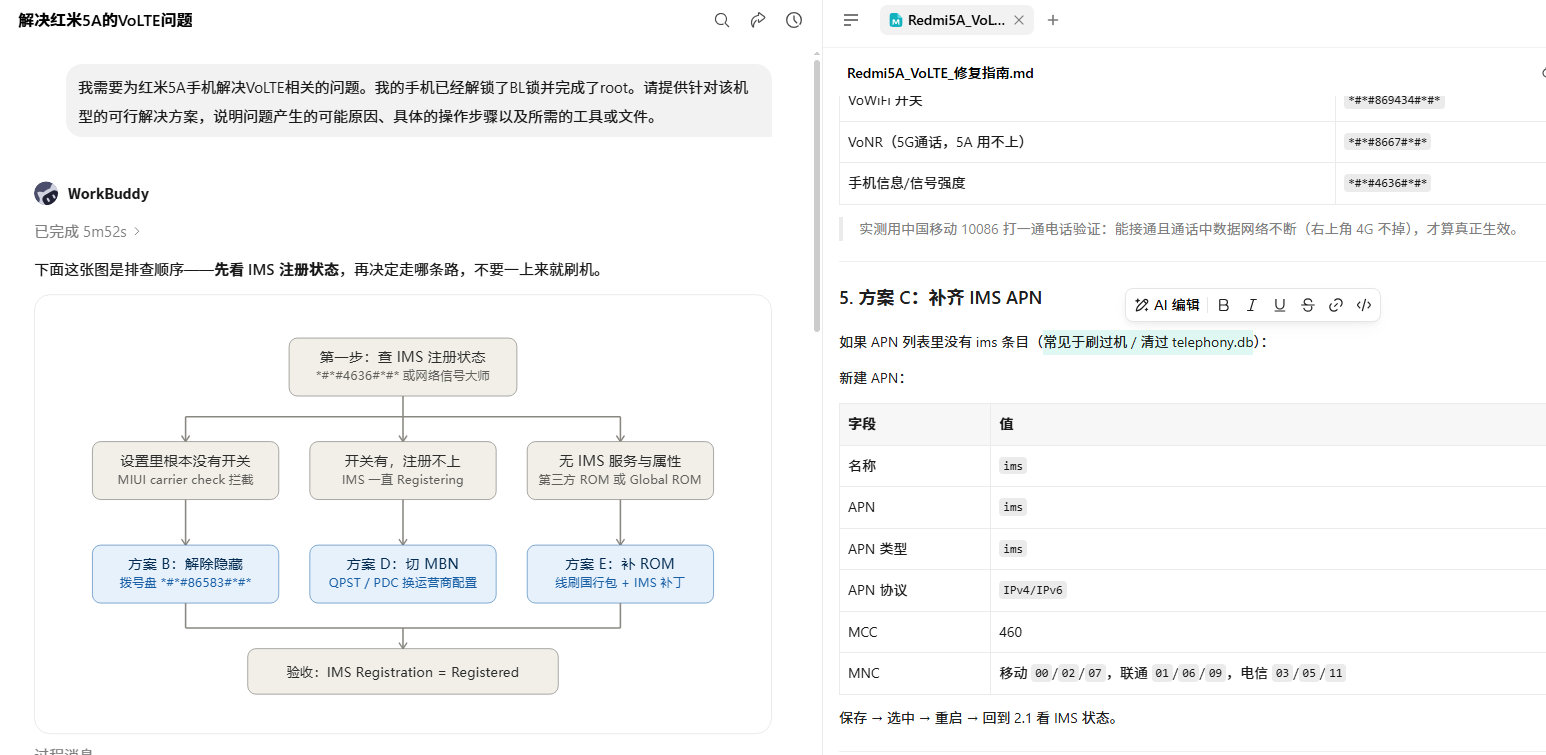
Task: Click the ims value in the 名称 row
Action: (1013, 466)
